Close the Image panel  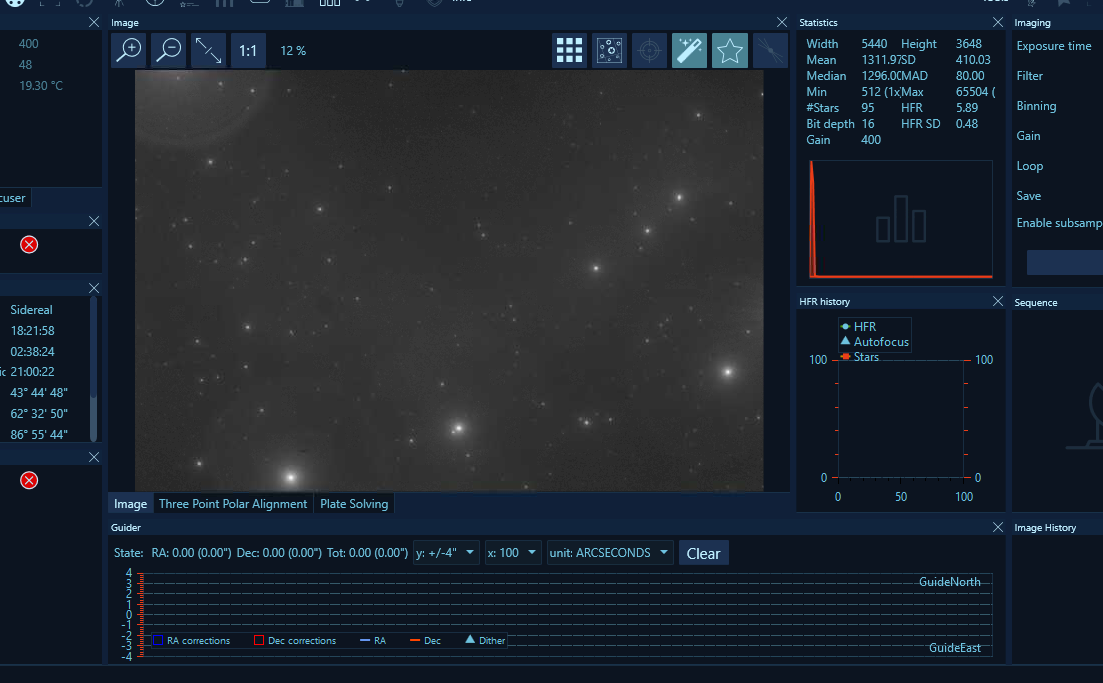[x=782, y=23]
